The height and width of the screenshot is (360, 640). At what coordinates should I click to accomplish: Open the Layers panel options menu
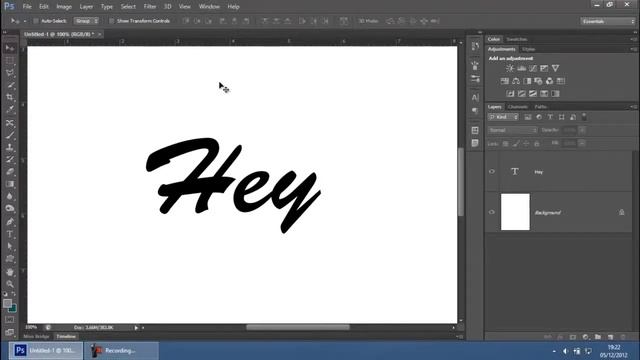click(633, 107)
